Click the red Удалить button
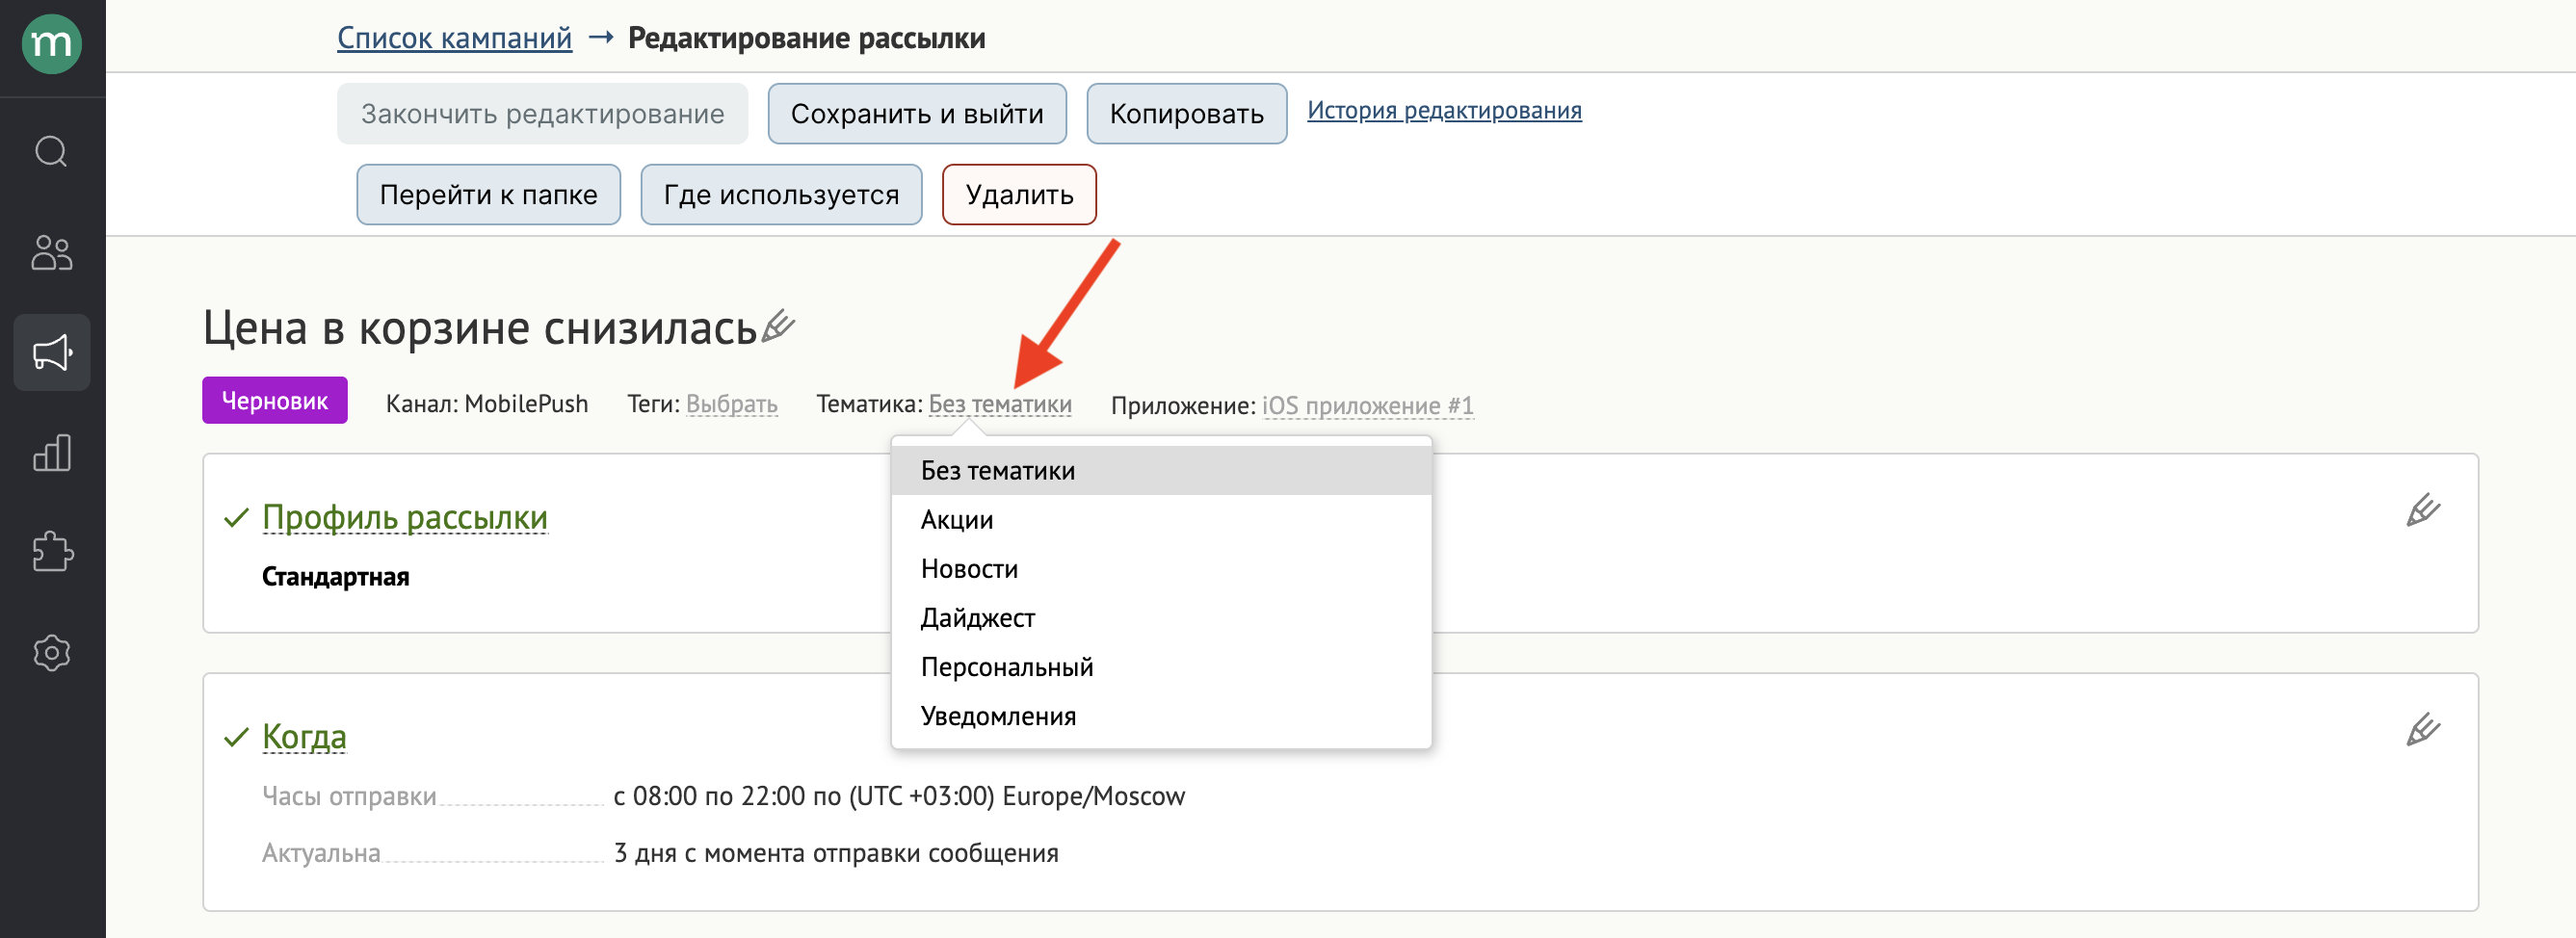This screenshot has width=2576, height=938. click(x=1019, y=194)
